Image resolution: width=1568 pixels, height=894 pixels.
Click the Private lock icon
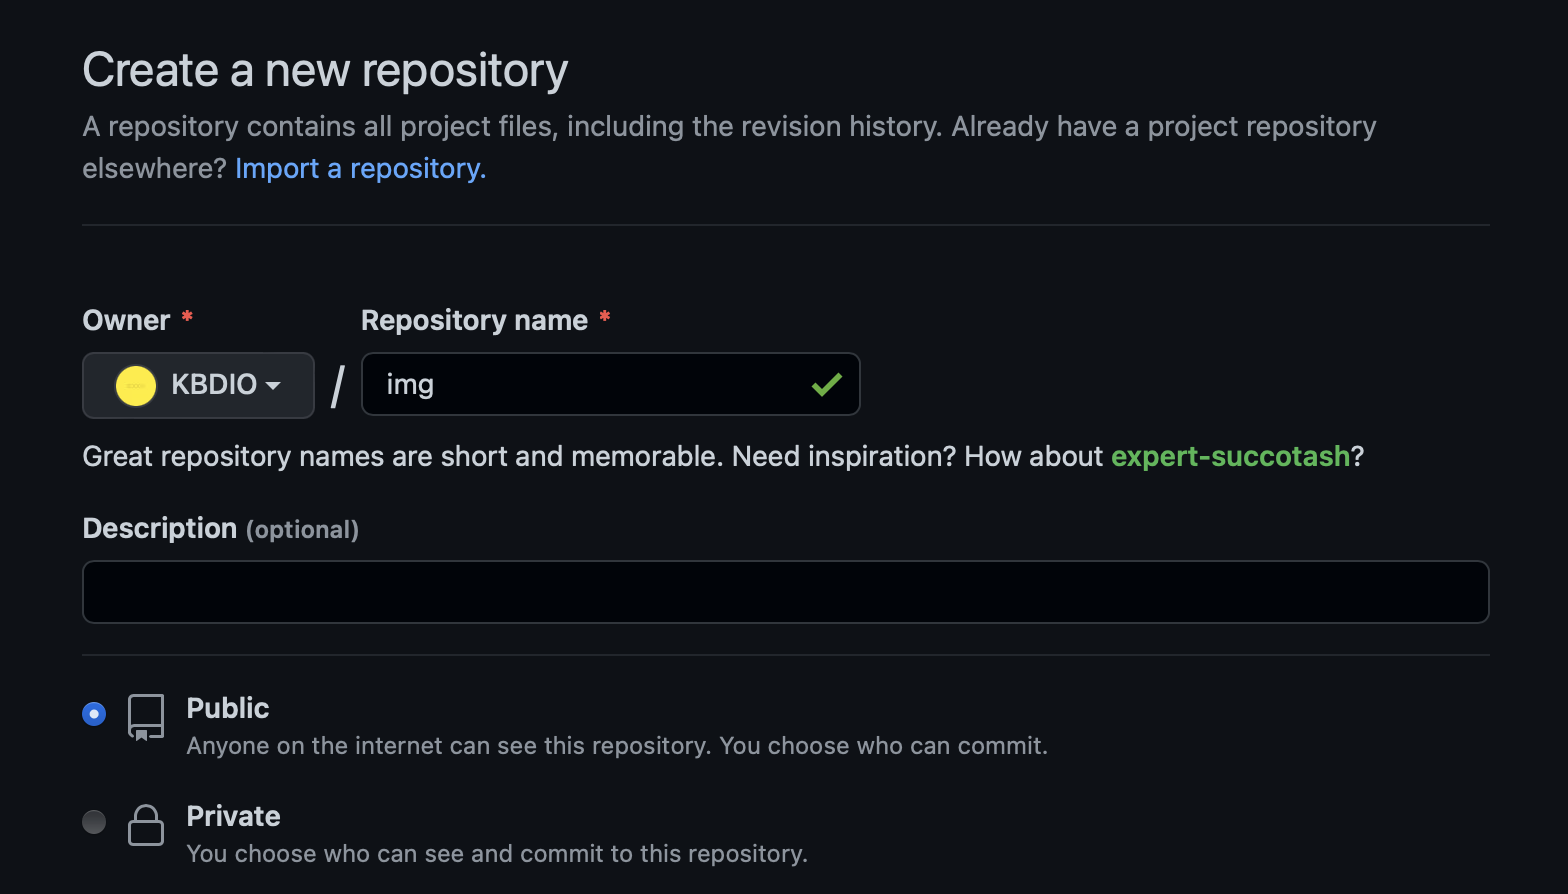[x=146, y=825]
